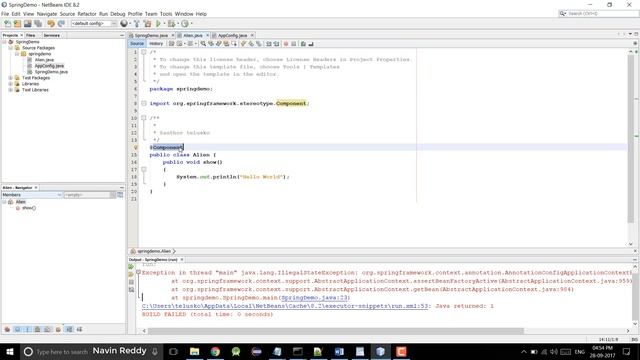Switch to the Files tab

coord(31,36)
